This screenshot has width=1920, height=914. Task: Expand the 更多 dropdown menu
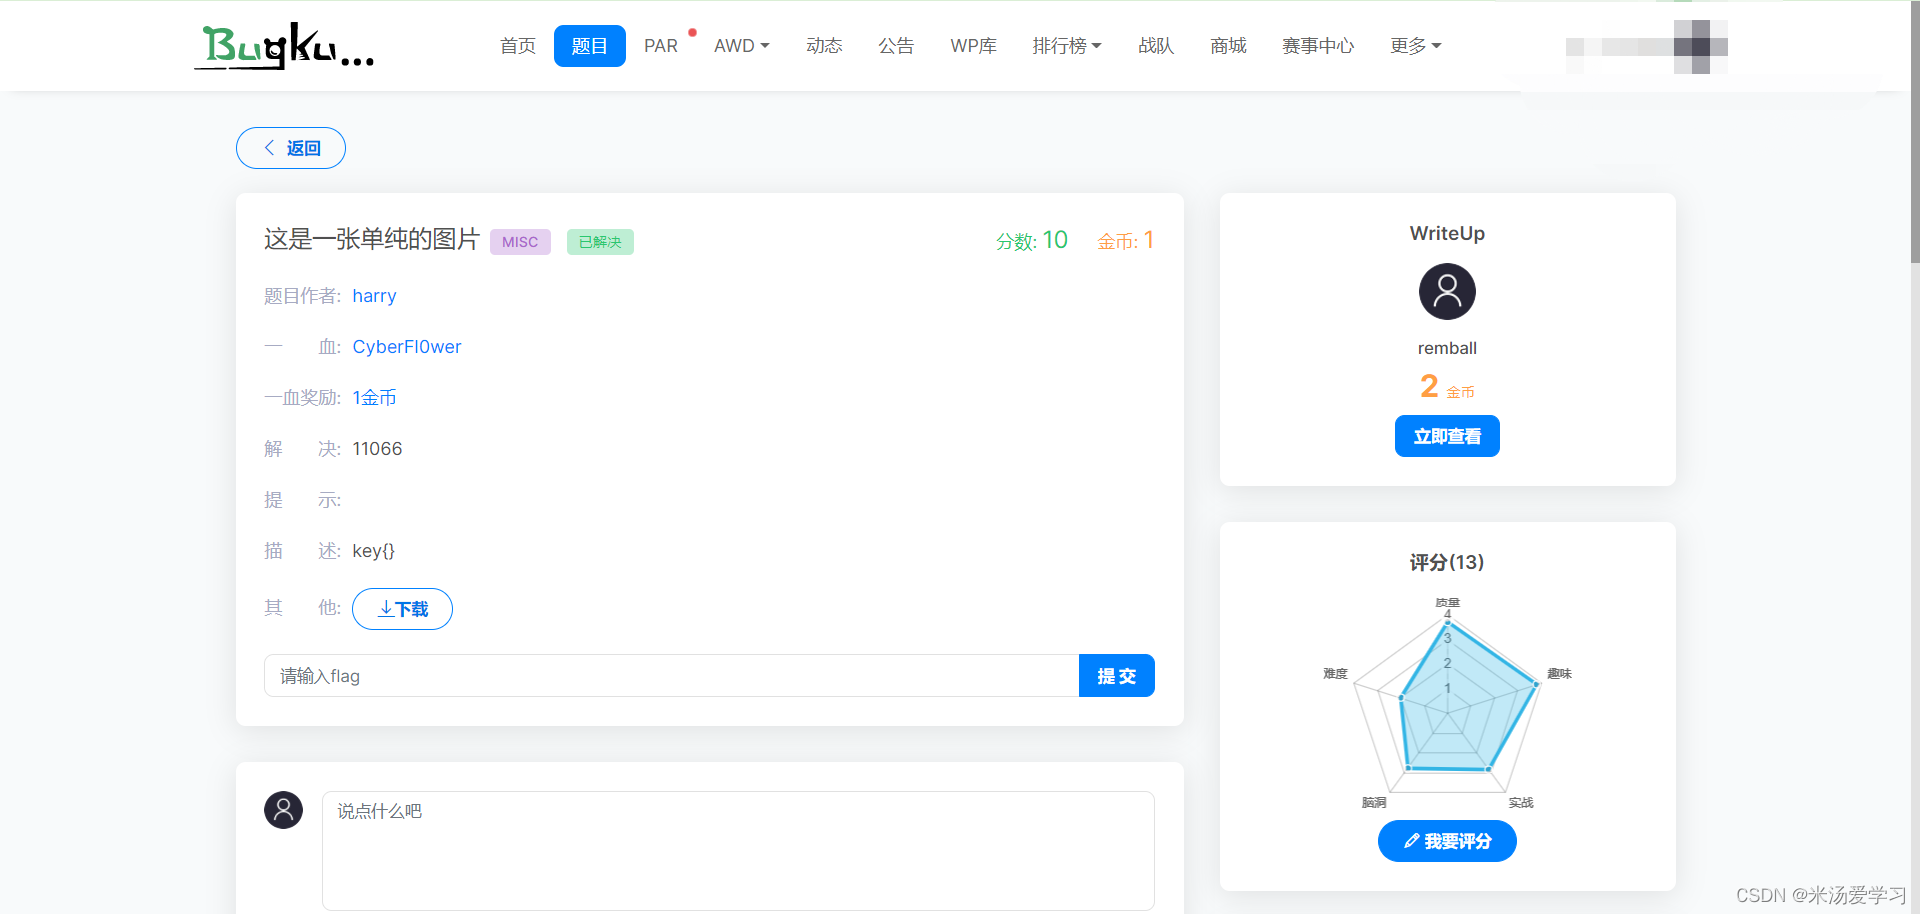[x=1416, y=46]
